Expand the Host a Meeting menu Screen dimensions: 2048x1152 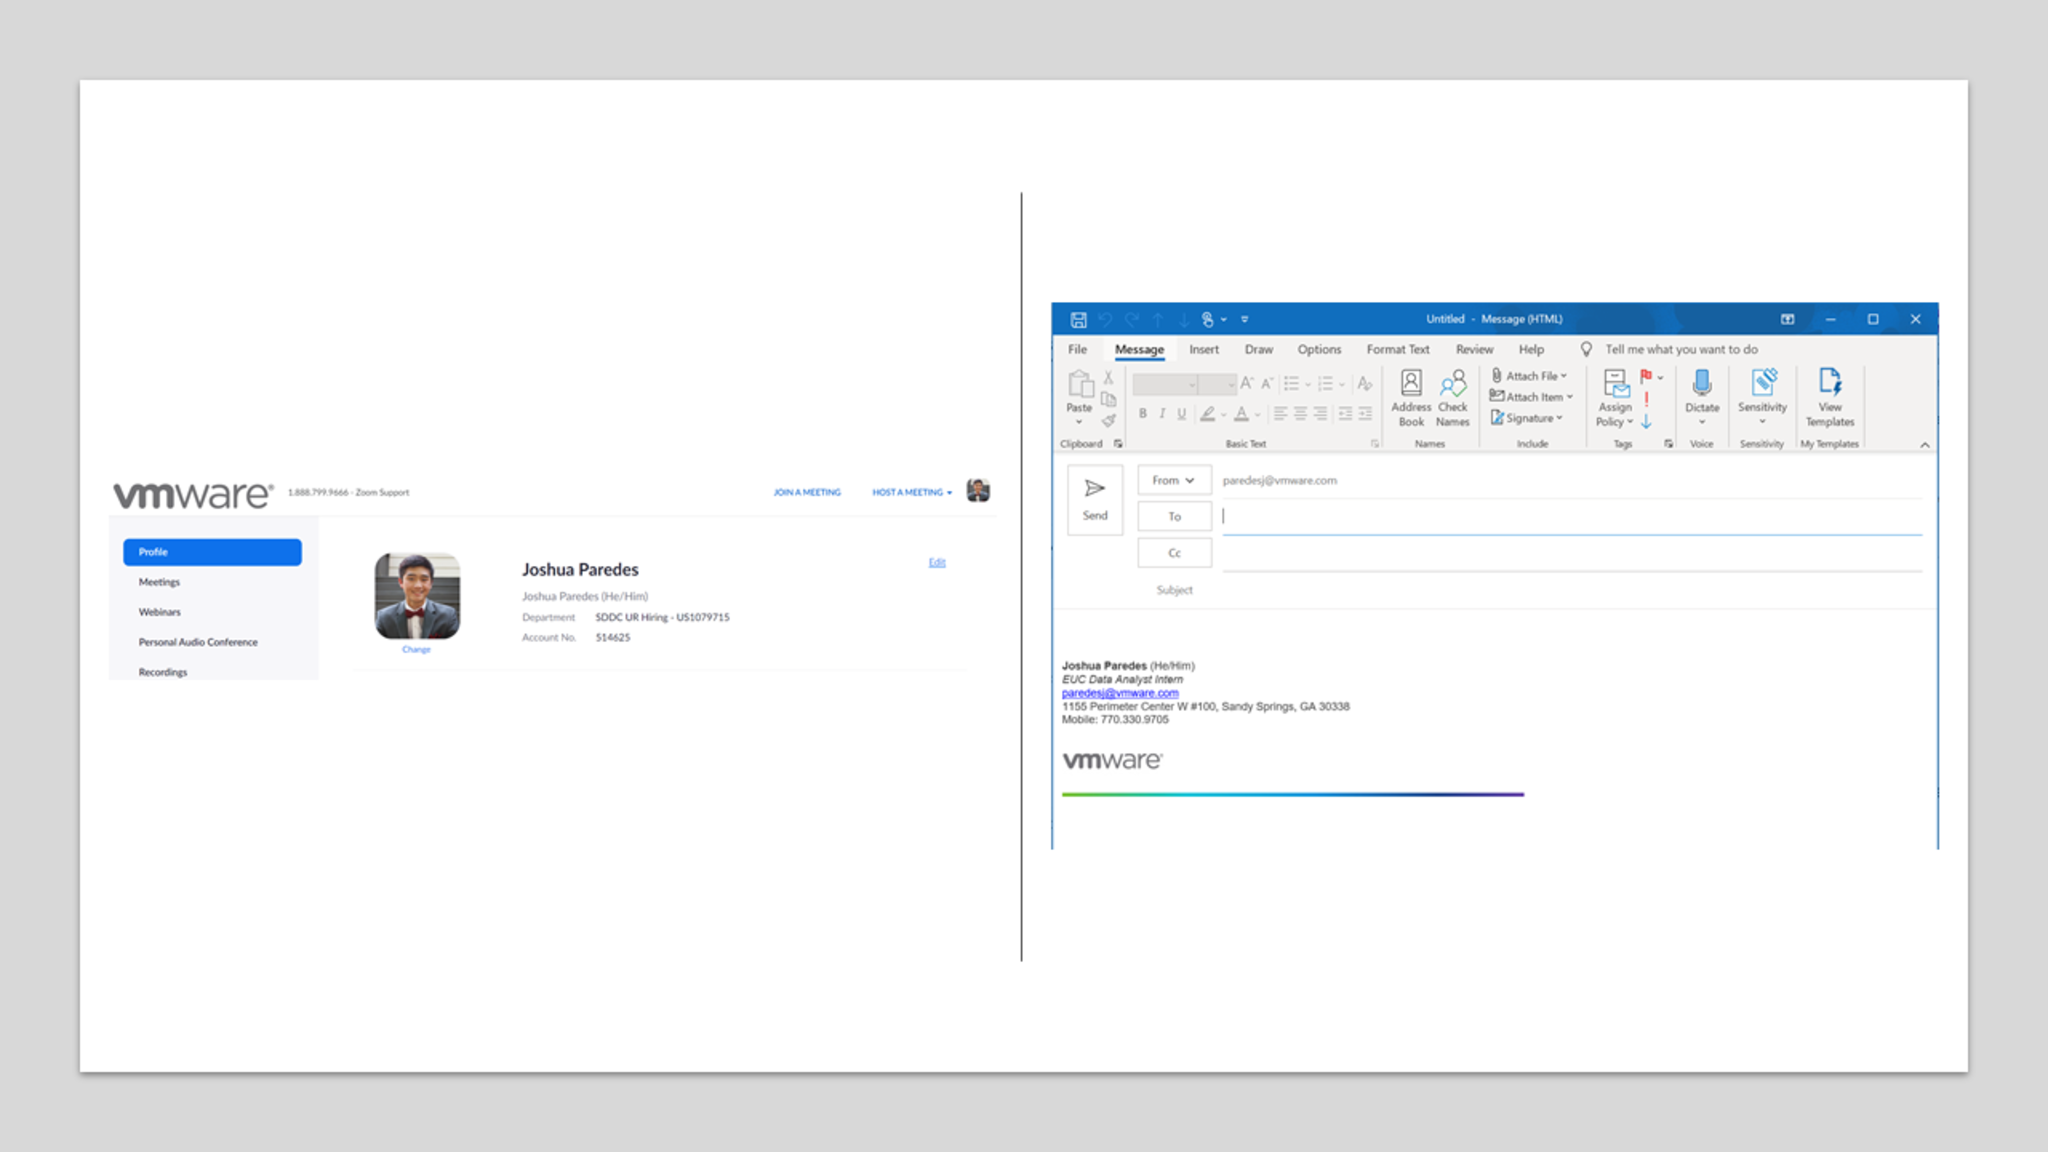coord(911,492)
